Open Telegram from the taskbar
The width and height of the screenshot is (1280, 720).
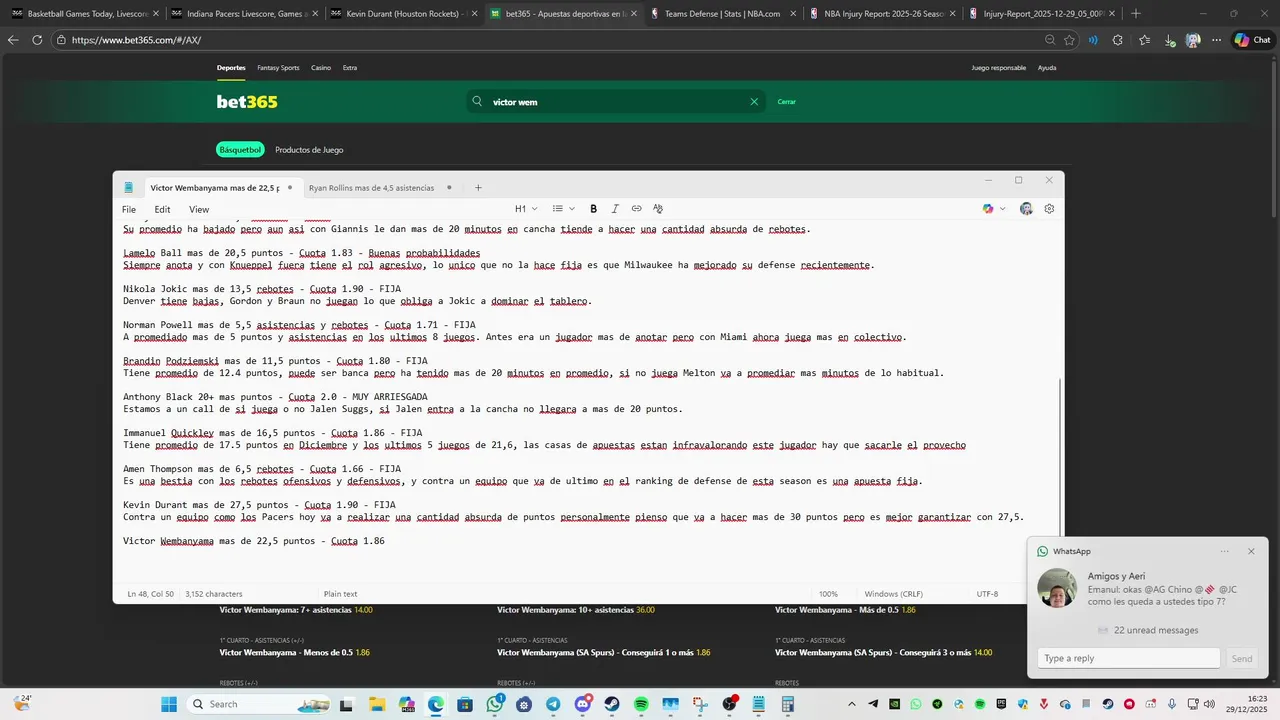click(x=553, y=704)
